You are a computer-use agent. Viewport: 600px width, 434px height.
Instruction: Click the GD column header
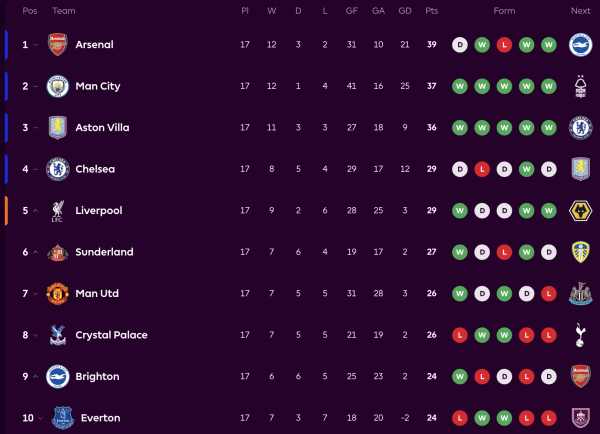(x=403, y=10)
